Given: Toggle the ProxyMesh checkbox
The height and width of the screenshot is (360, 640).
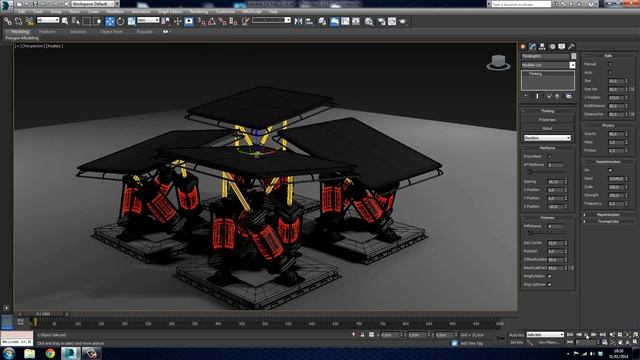Looking at the screenshot, I should (x=549, y=156).
